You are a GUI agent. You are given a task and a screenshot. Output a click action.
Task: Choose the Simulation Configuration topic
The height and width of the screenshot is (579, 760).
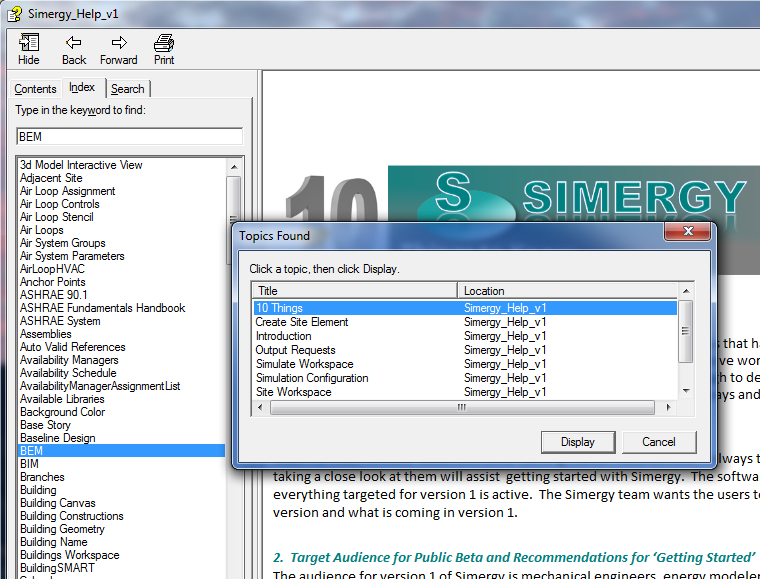click(312, 378)
